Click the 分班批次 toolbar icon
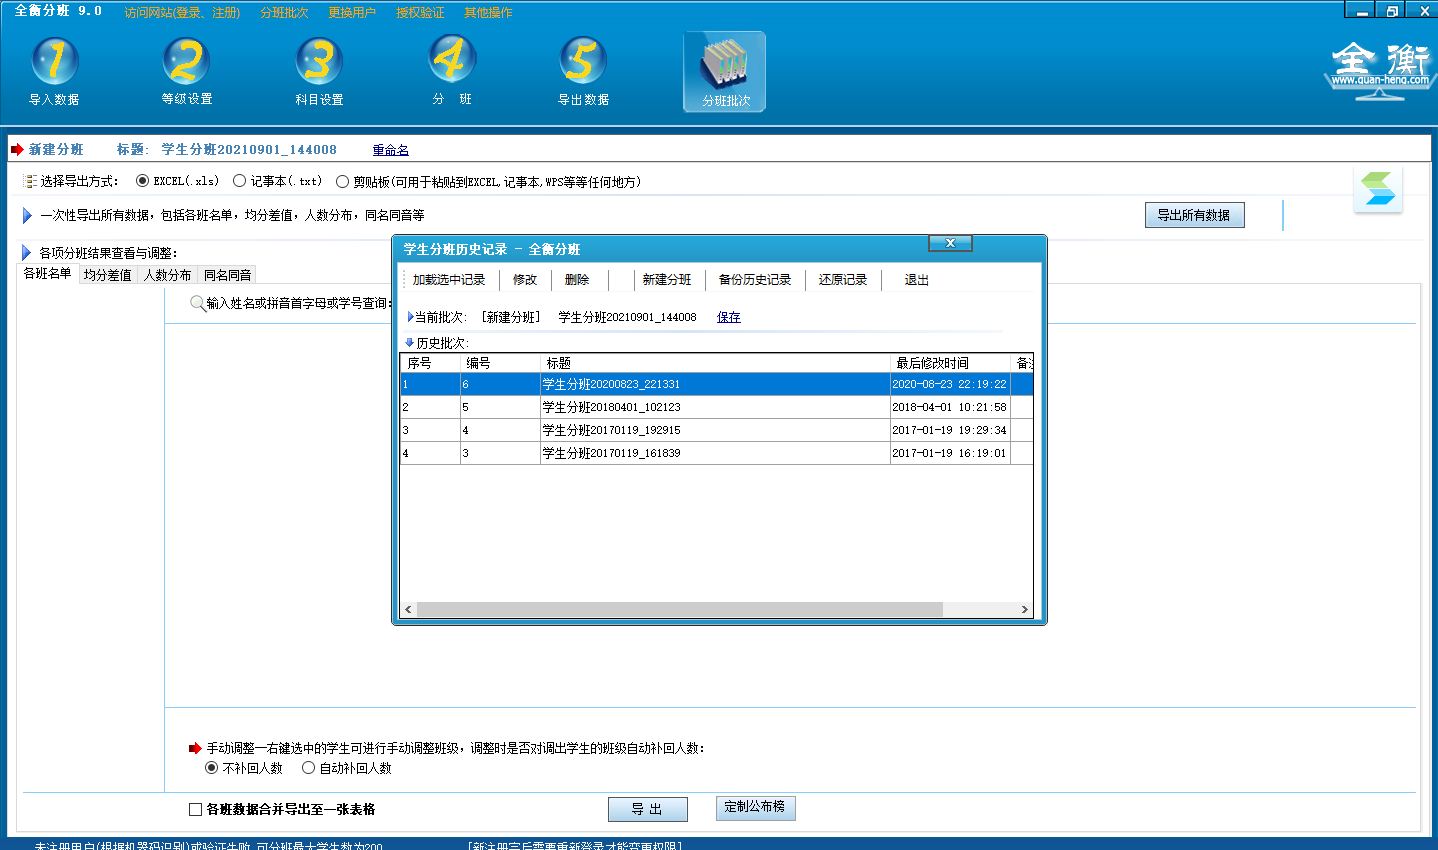Screen dimensions: 1438x850 tap(725, 71)
